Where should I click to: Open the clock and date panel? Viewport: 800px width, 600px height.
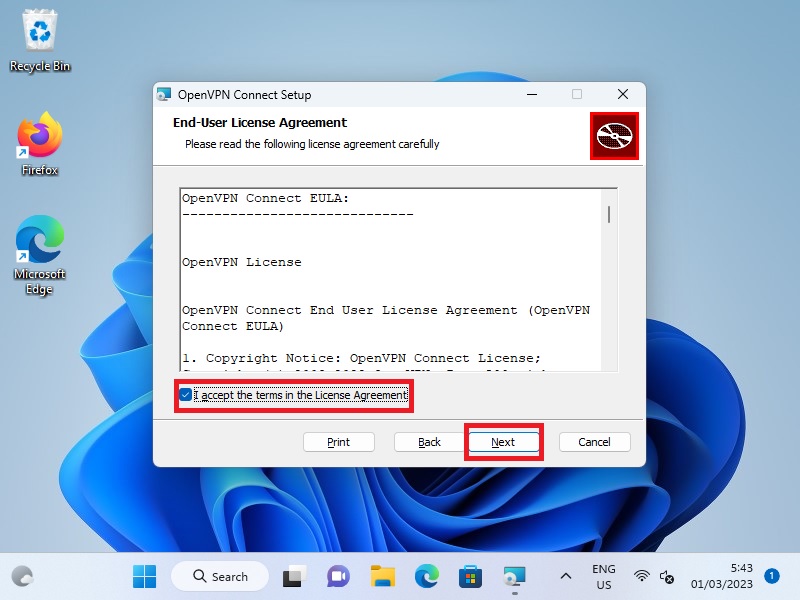click(x=721, y=576)
